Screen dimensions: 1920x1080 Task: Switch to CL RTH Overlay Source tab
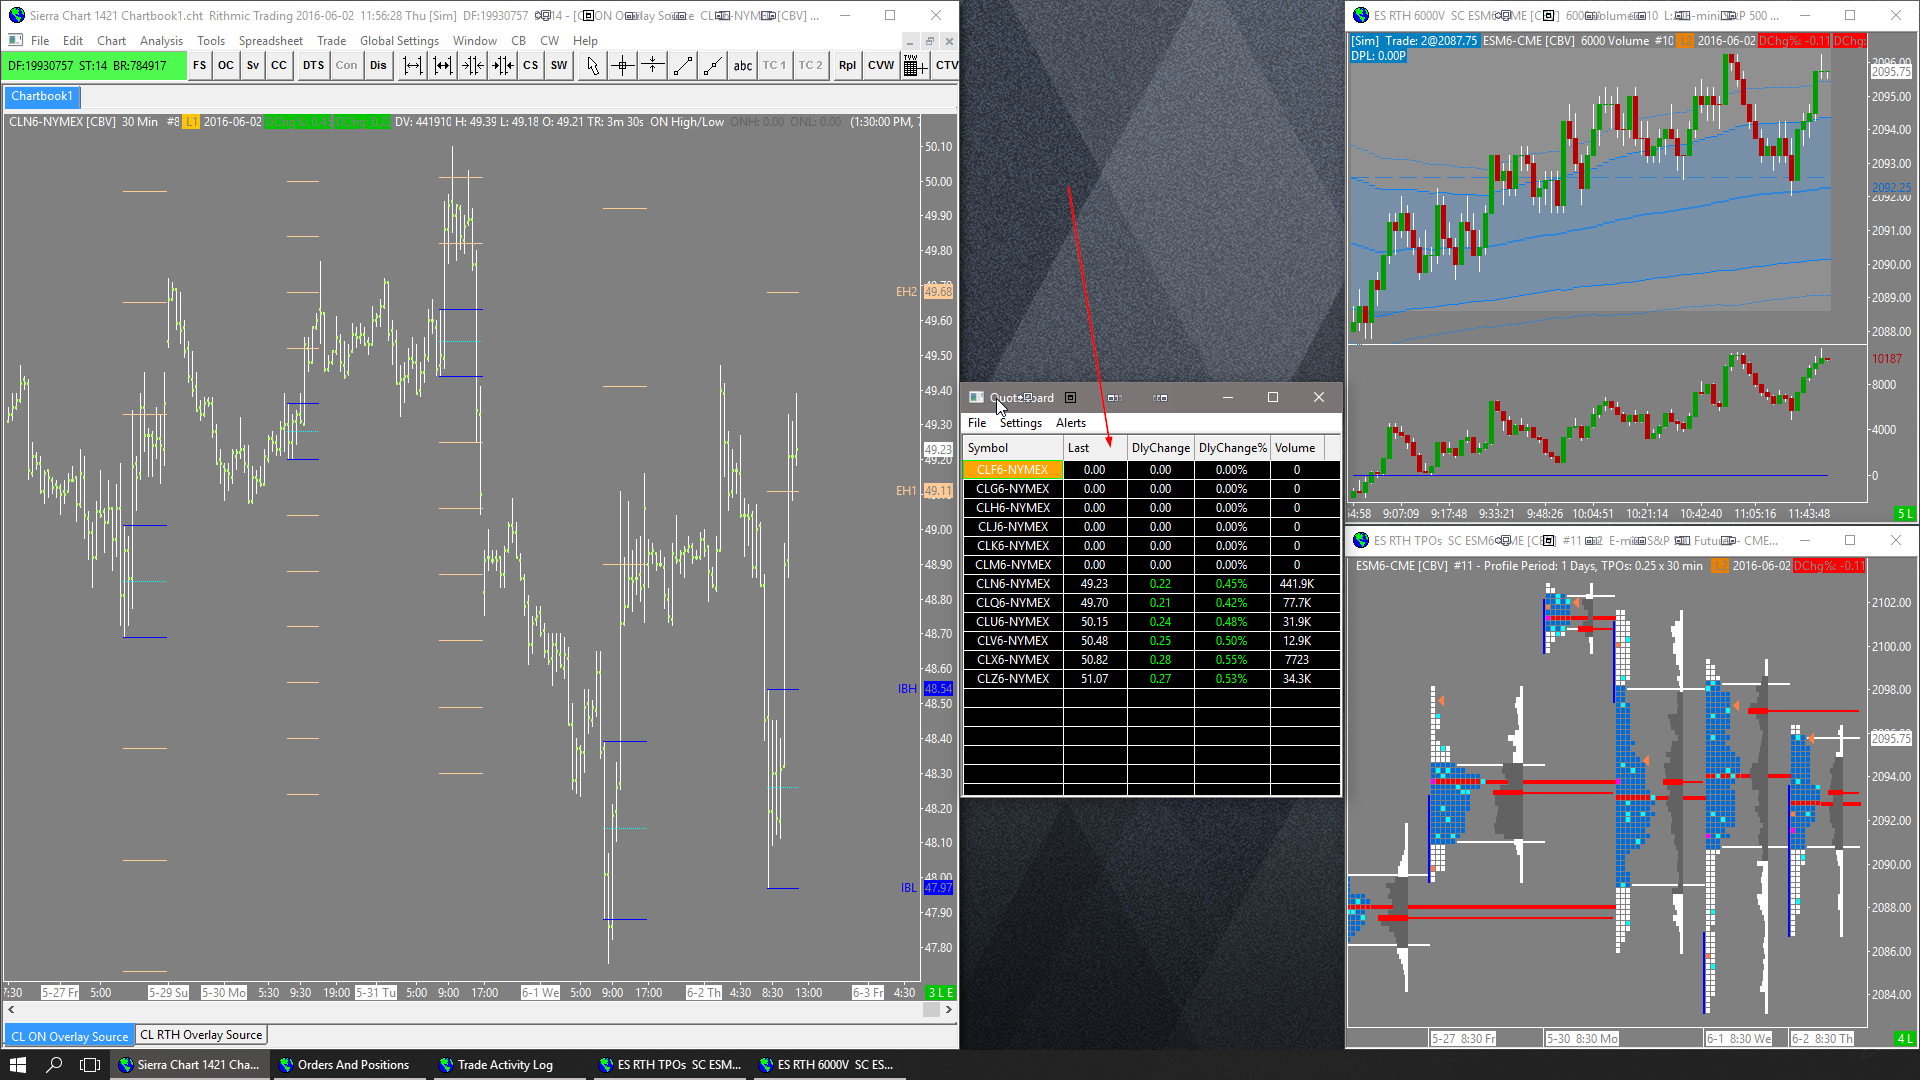coord(201,1035)
